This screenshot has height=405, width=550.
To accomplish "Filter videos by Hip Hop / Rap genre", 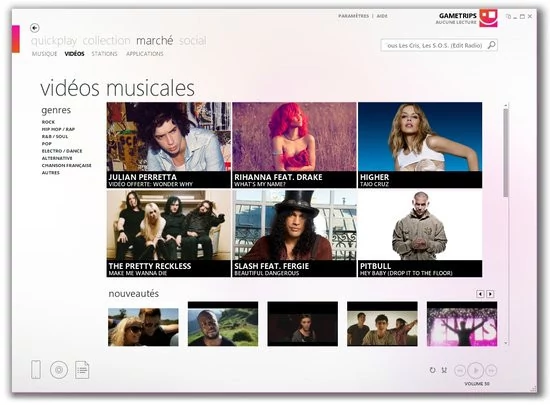I will click(x=58, y=129).
